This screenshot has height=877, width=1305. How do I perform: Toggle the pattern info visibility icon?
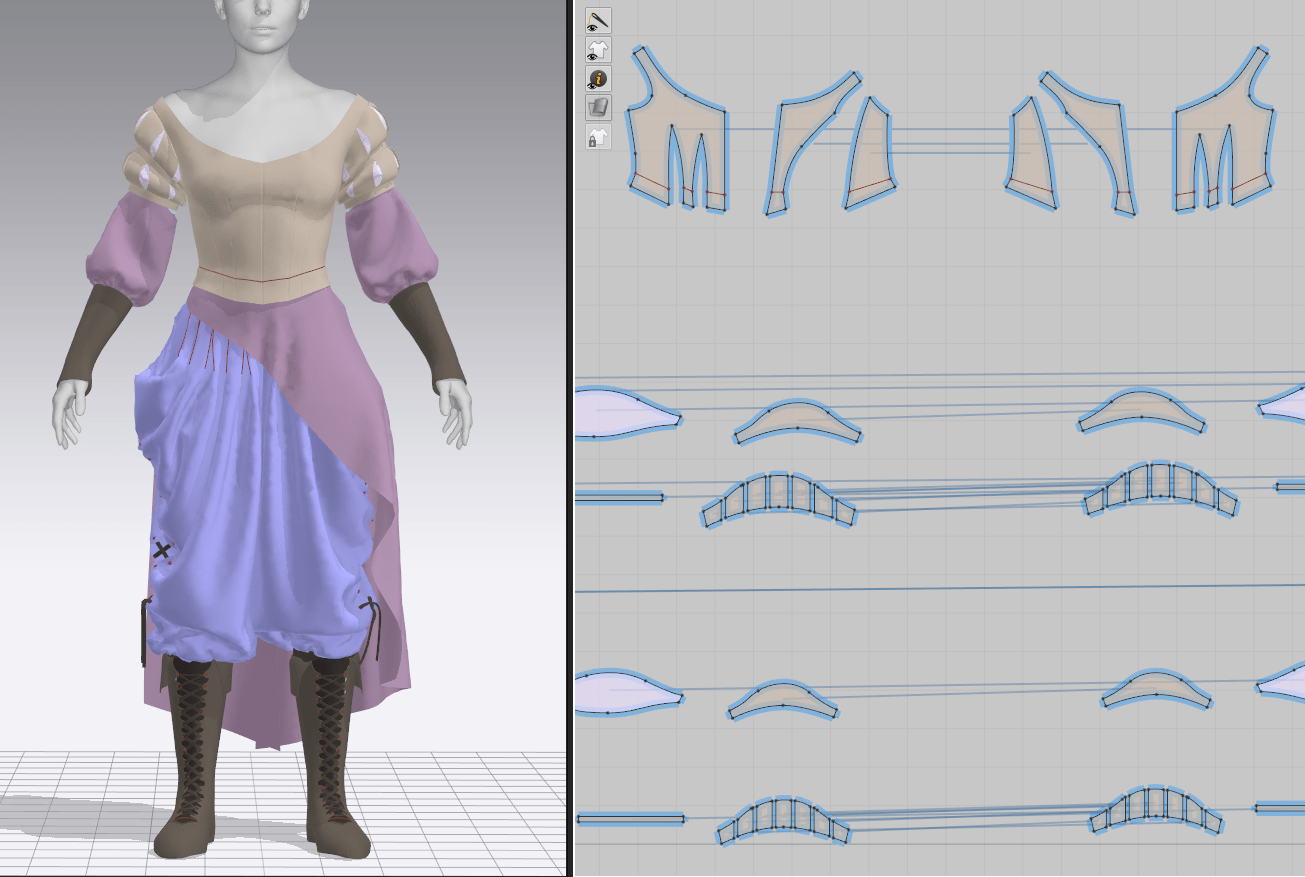click(598, 79)
